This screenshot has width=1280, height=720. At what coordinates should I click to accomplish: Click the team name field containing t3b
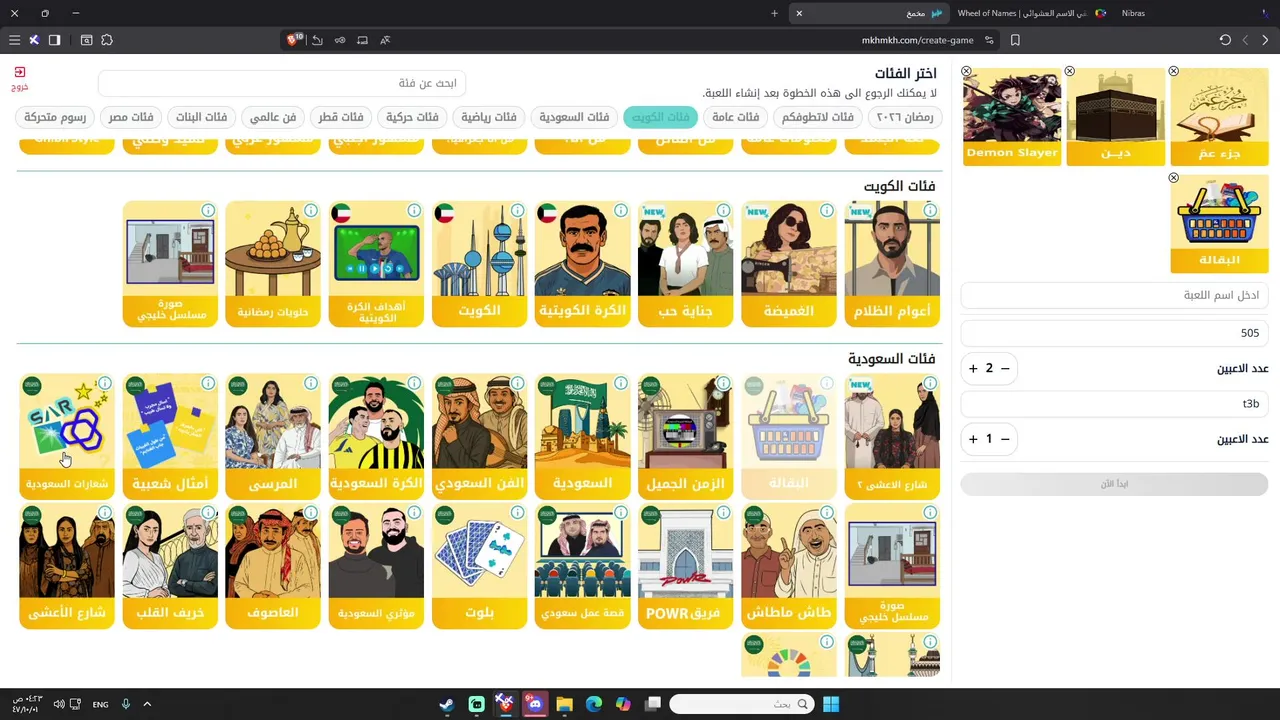(x=1114, y=404)
